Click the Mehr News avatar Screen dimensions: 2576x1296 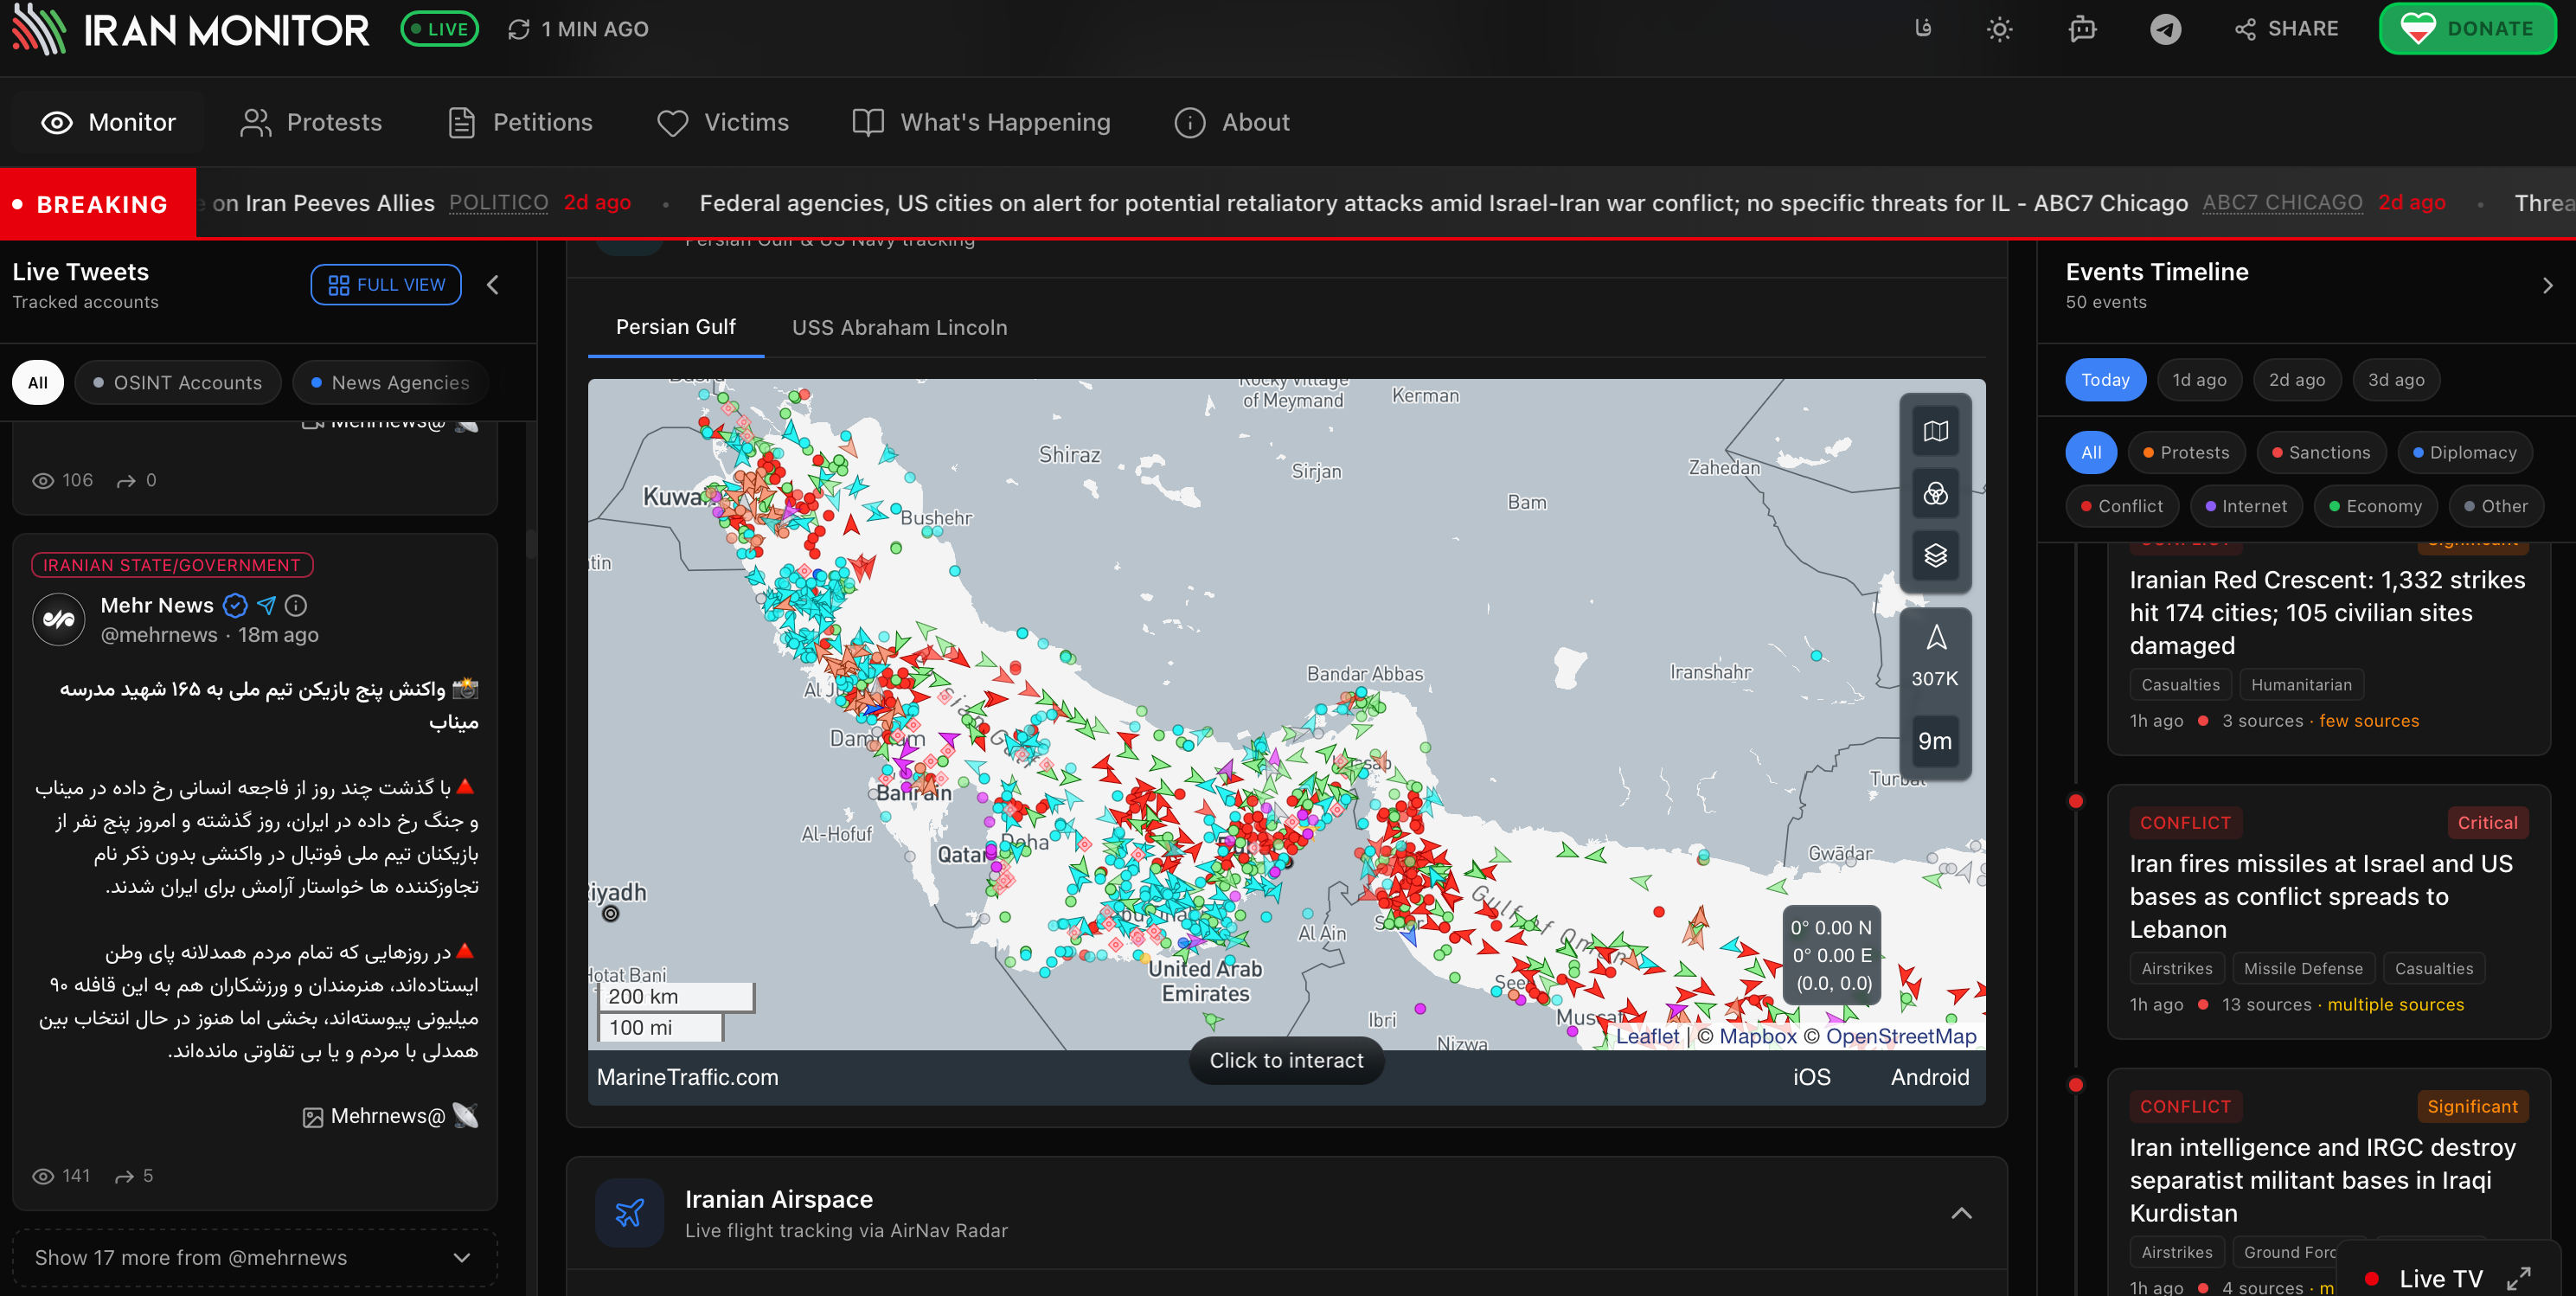point(58,619)
